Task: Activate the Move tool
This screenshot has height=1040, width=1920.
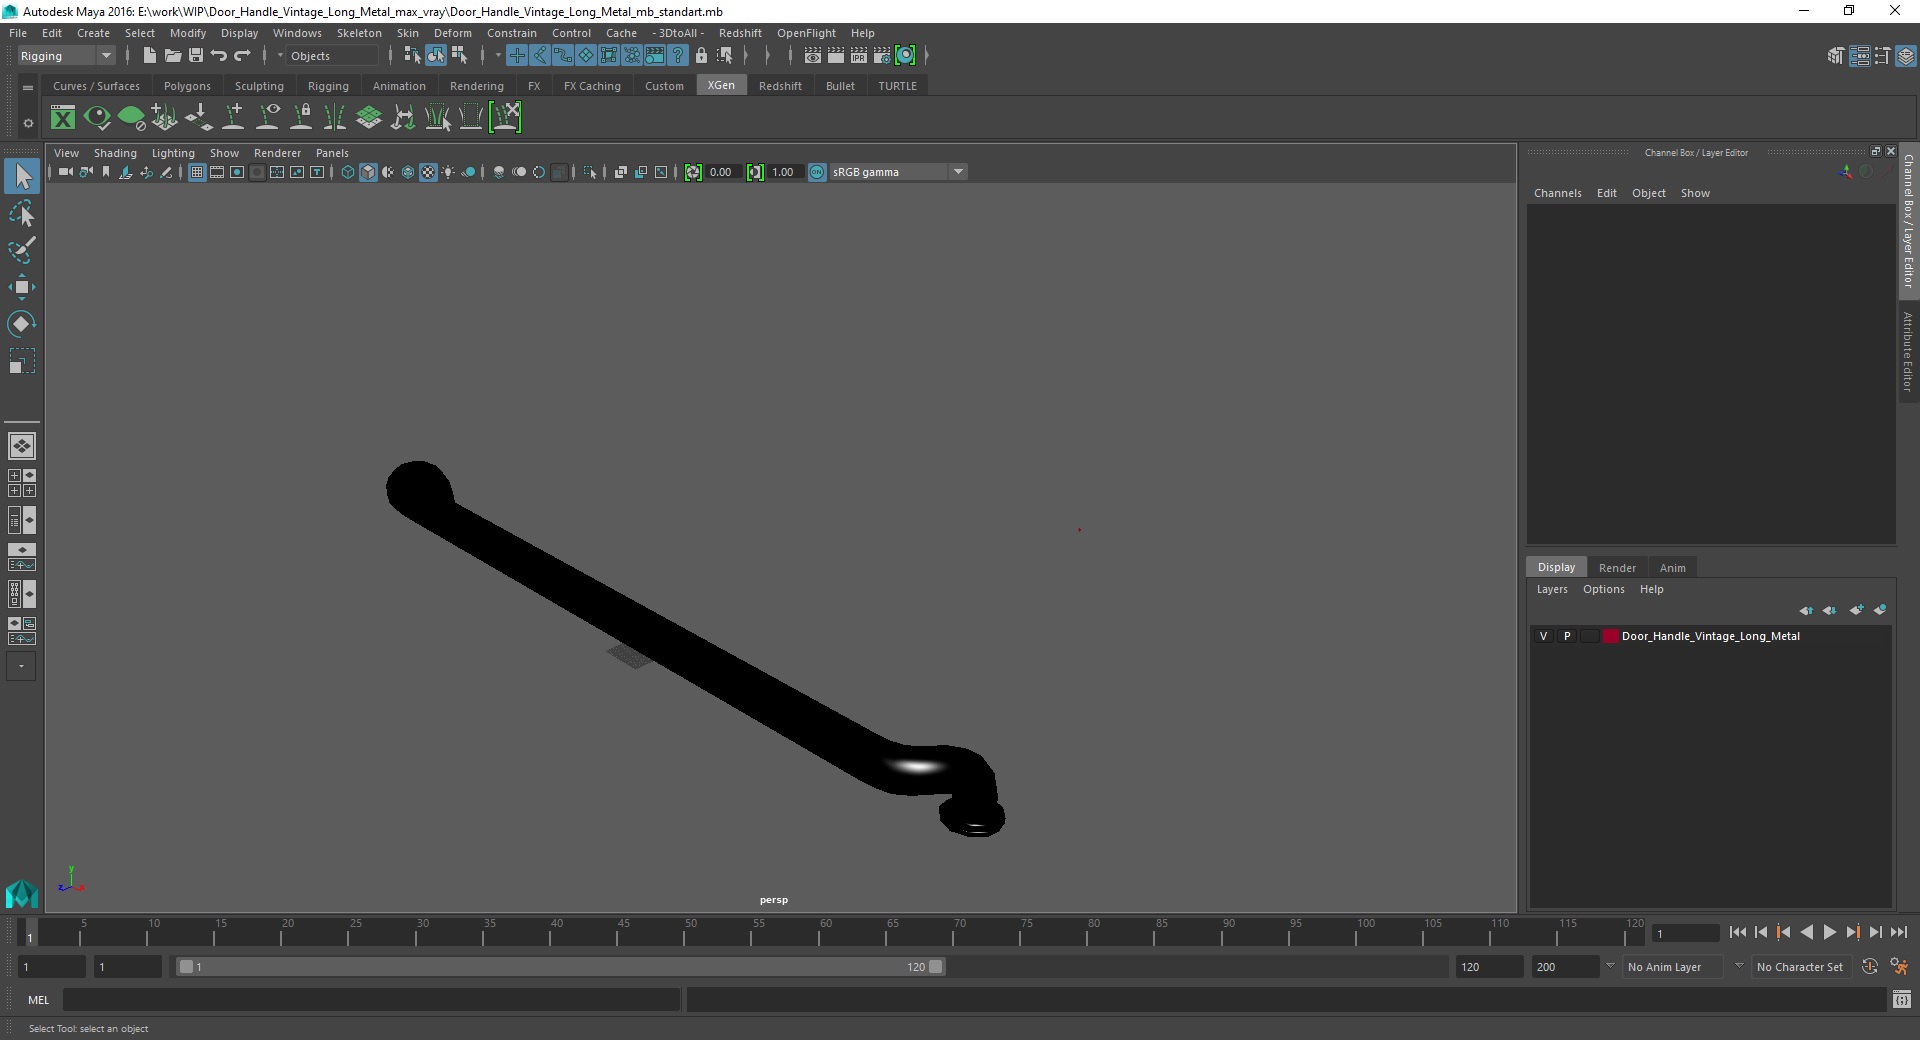Action: click(22, 287)
